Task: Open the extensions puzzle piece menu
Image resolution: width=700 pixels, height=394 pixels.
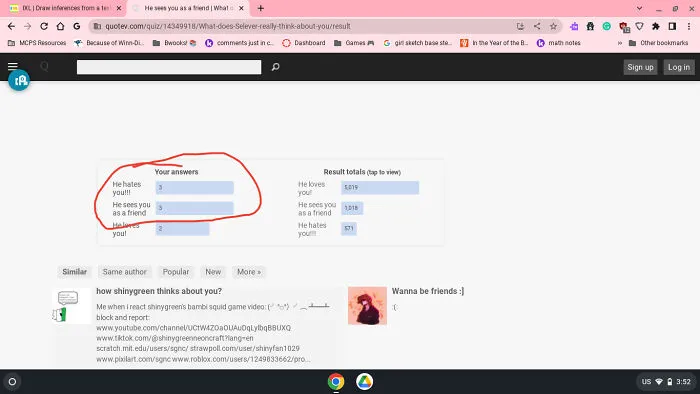Action: [656, 26]
